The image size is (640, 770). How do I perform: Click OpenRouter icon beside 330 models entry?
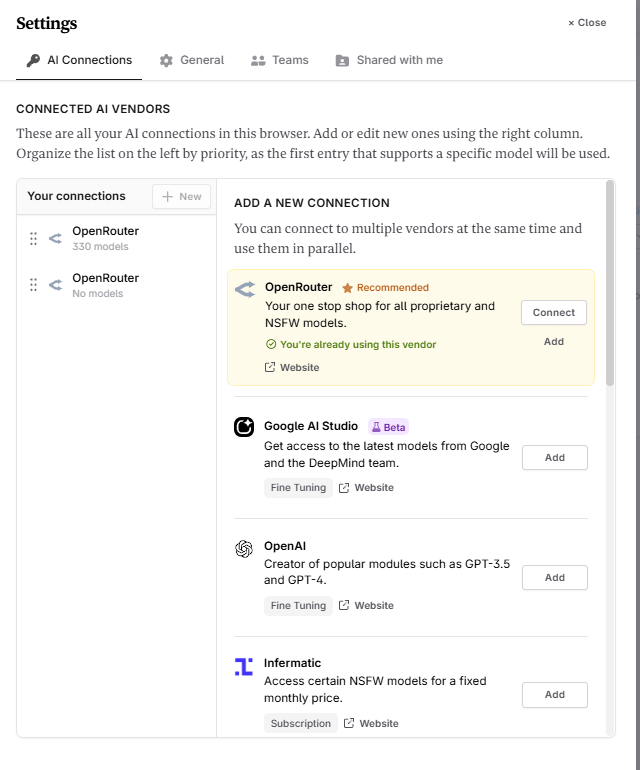coord(55,238)
